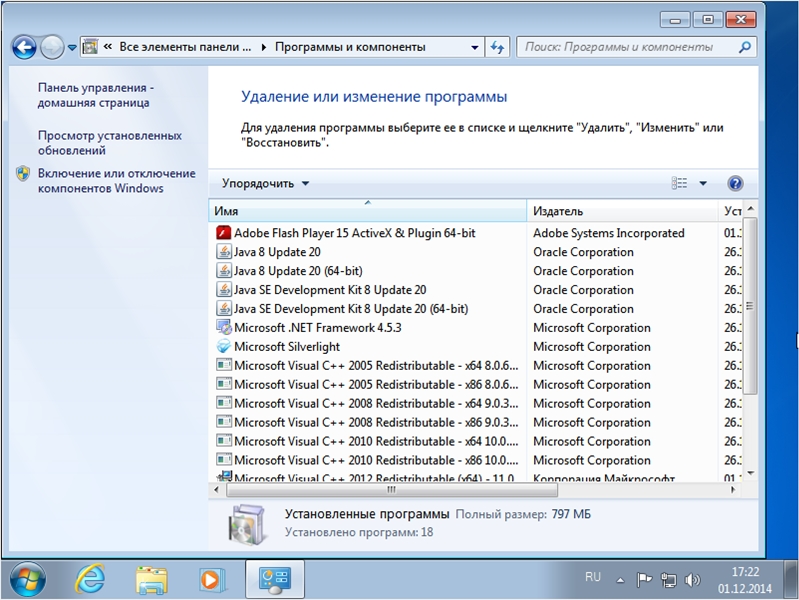Click the refresh button beside address bar
The width and height of the screenshot is (799, 600).
[497, 47]
